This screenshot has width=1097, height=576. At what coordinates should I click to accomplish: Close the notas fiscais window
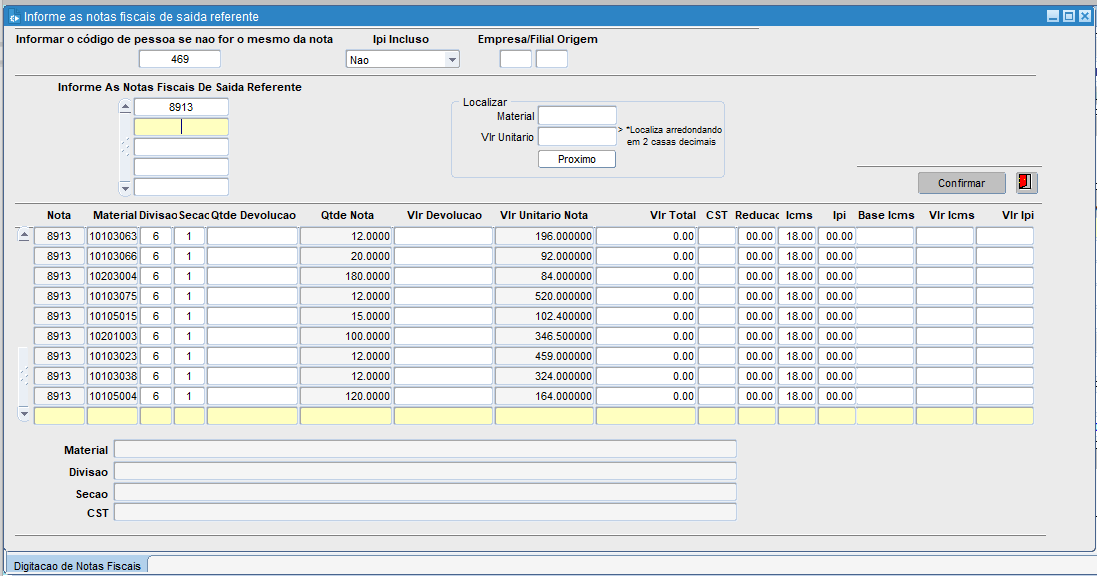pos(1085,16)
